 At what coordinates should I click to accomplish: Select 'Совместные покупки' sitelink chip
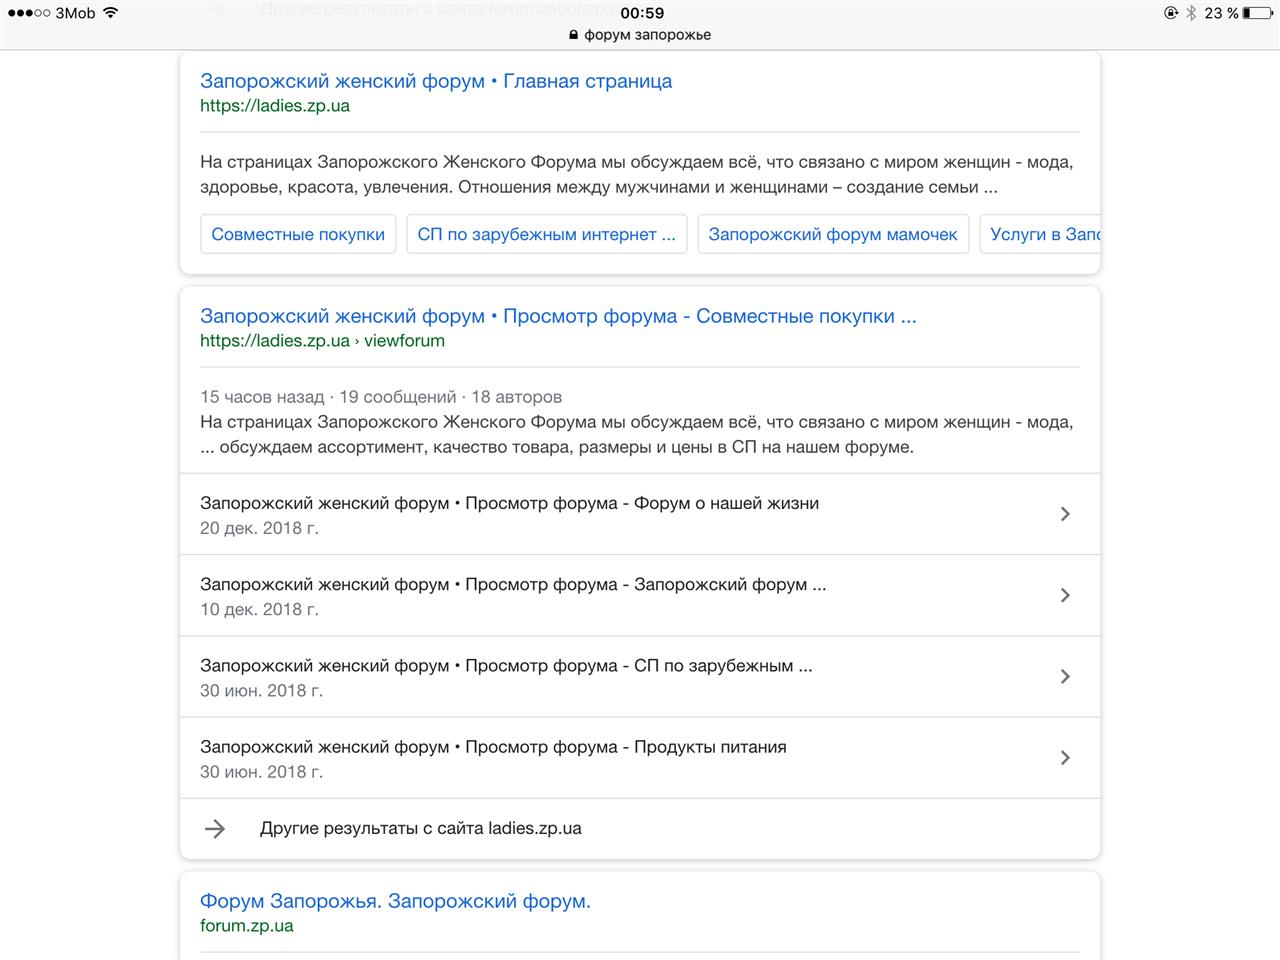coord(298,234)
